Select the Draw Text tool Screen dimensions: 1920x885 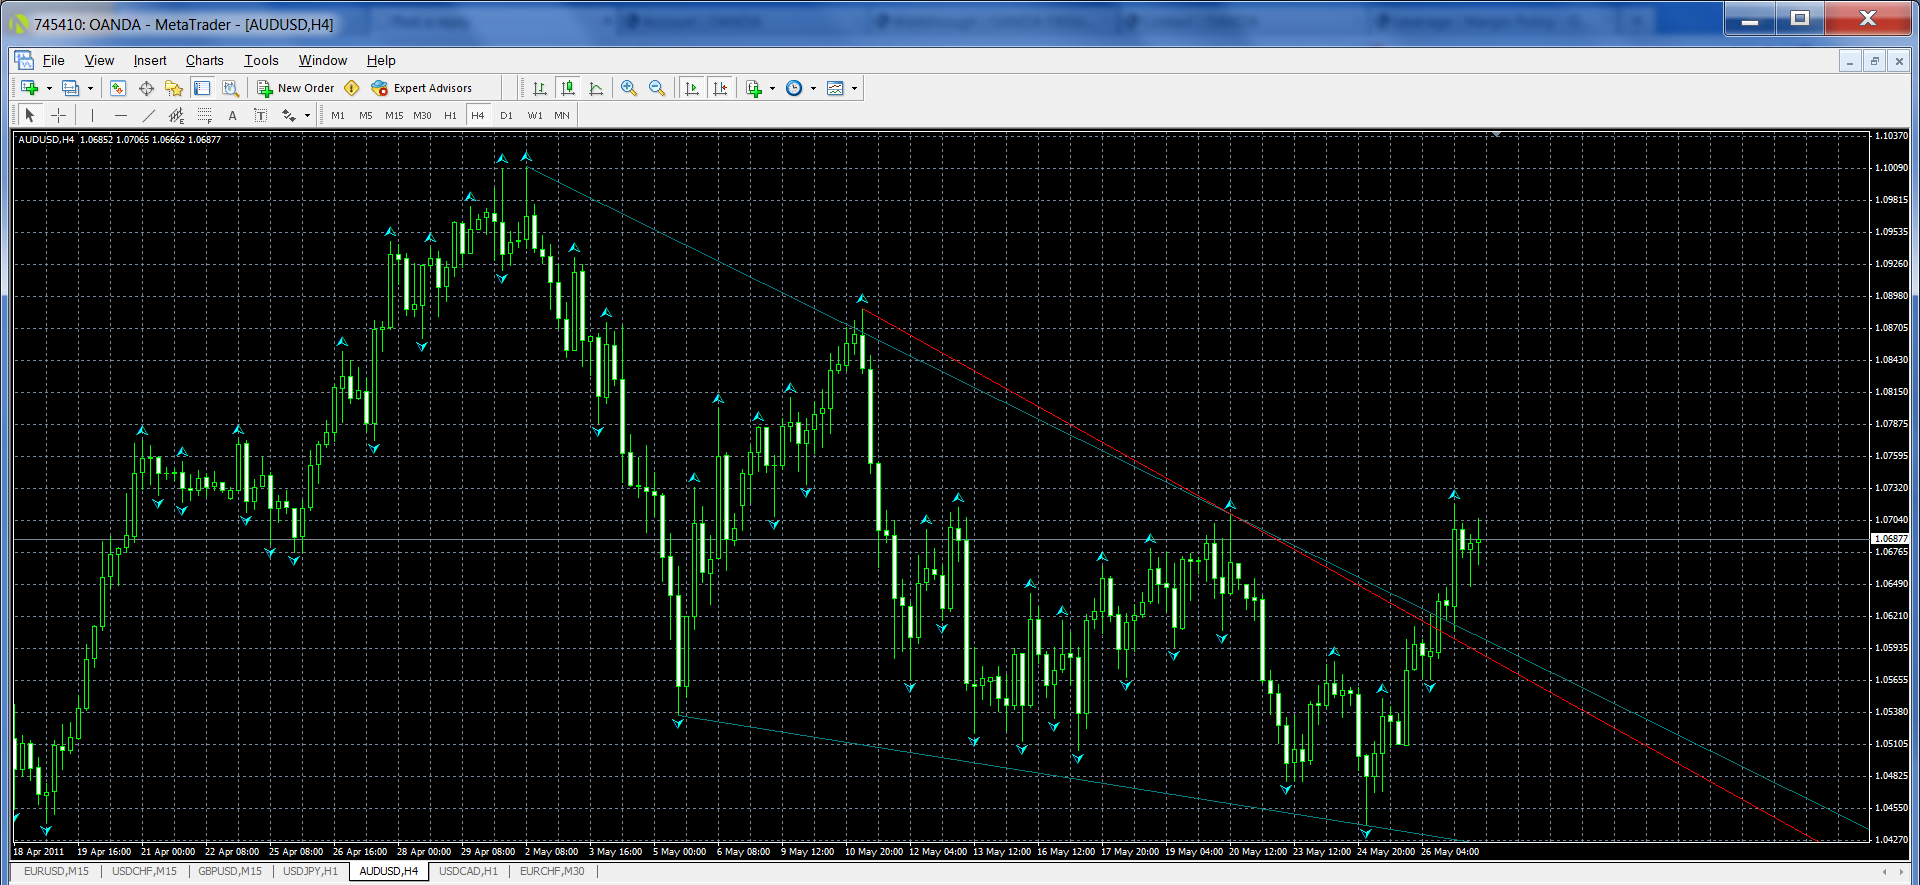233,115
